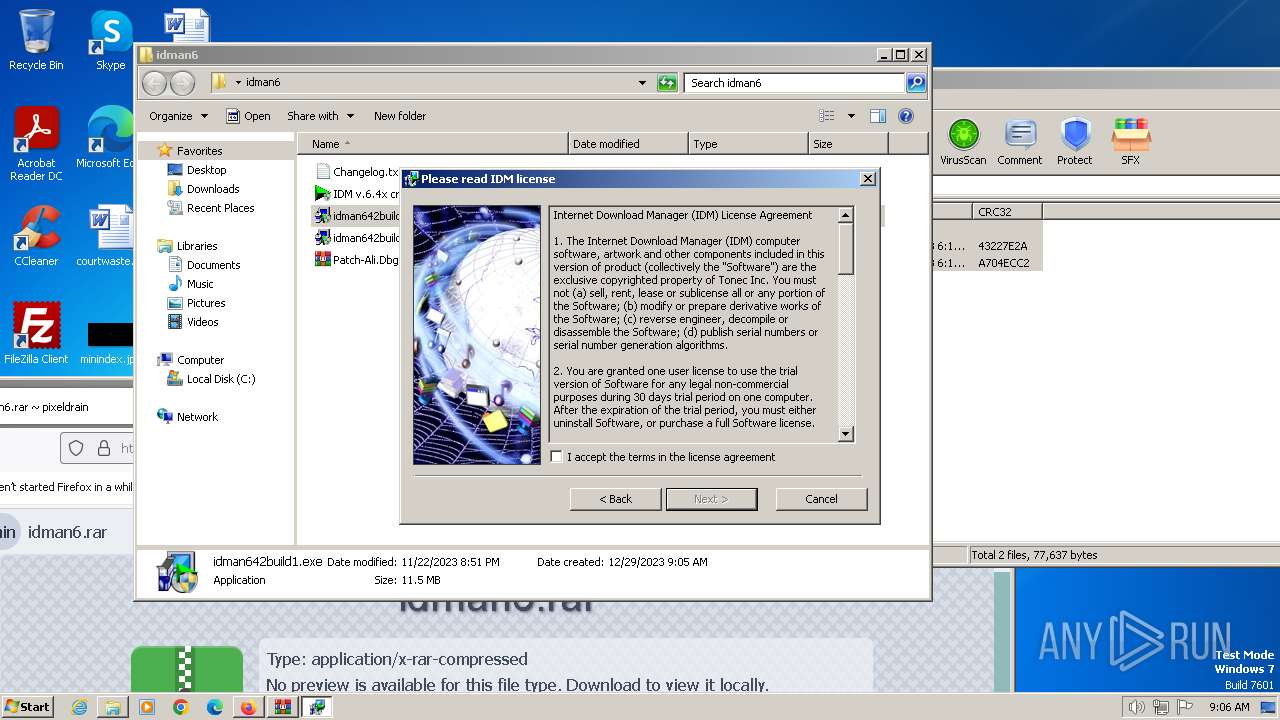
Task: Select the IDM v.6.4x file
Action: (x=358, y=194)
